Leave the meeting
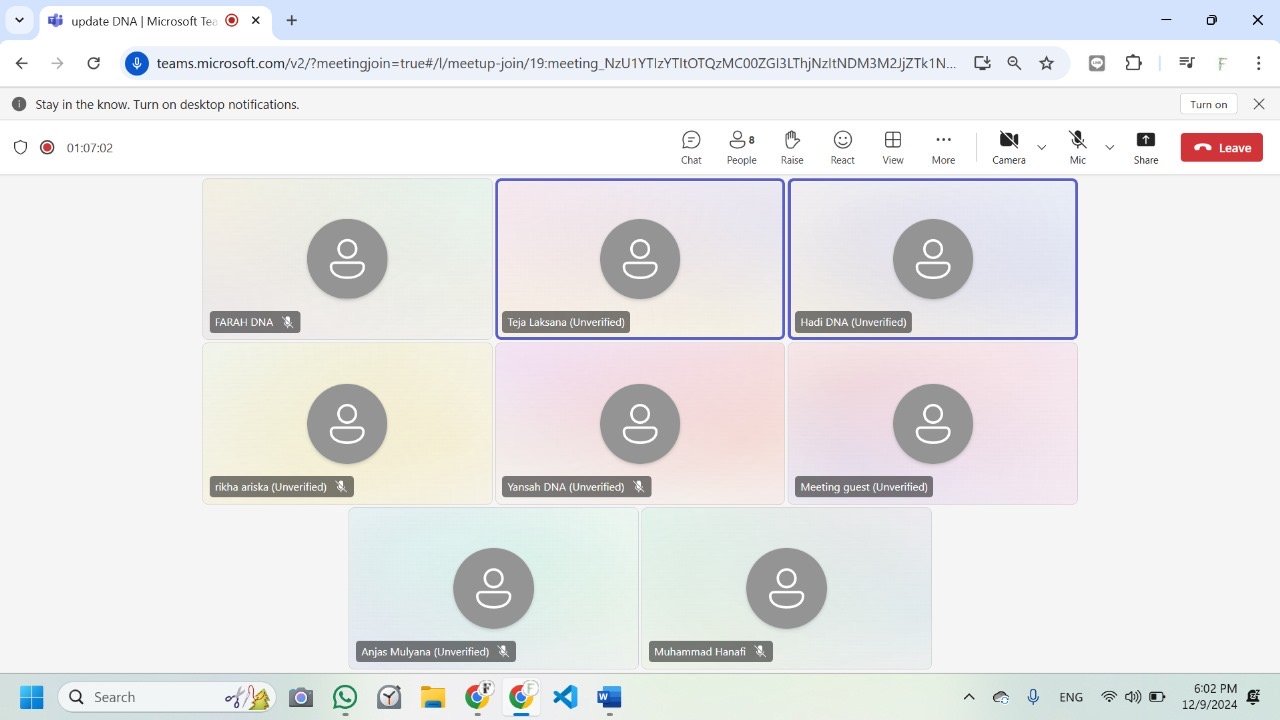This screenshot has width=1280, height=720. tap(1221, 148)
